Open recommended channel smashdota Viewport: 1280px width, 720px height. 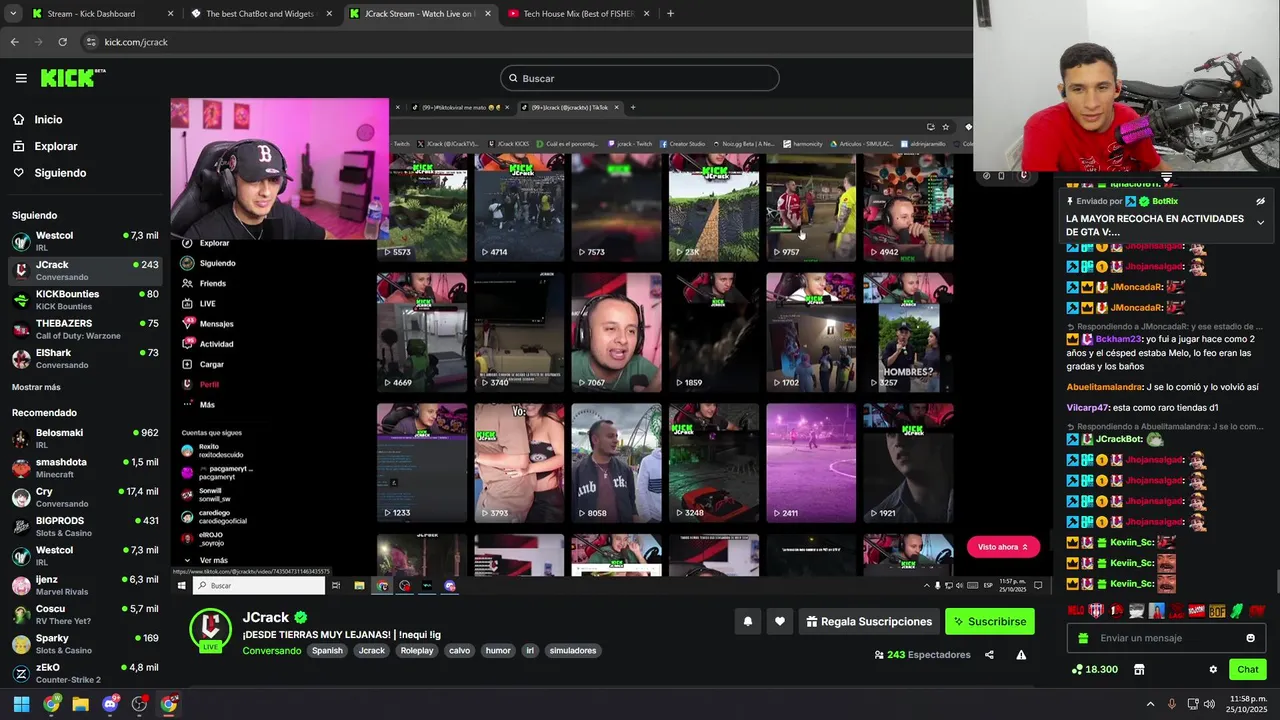(85, 467)
